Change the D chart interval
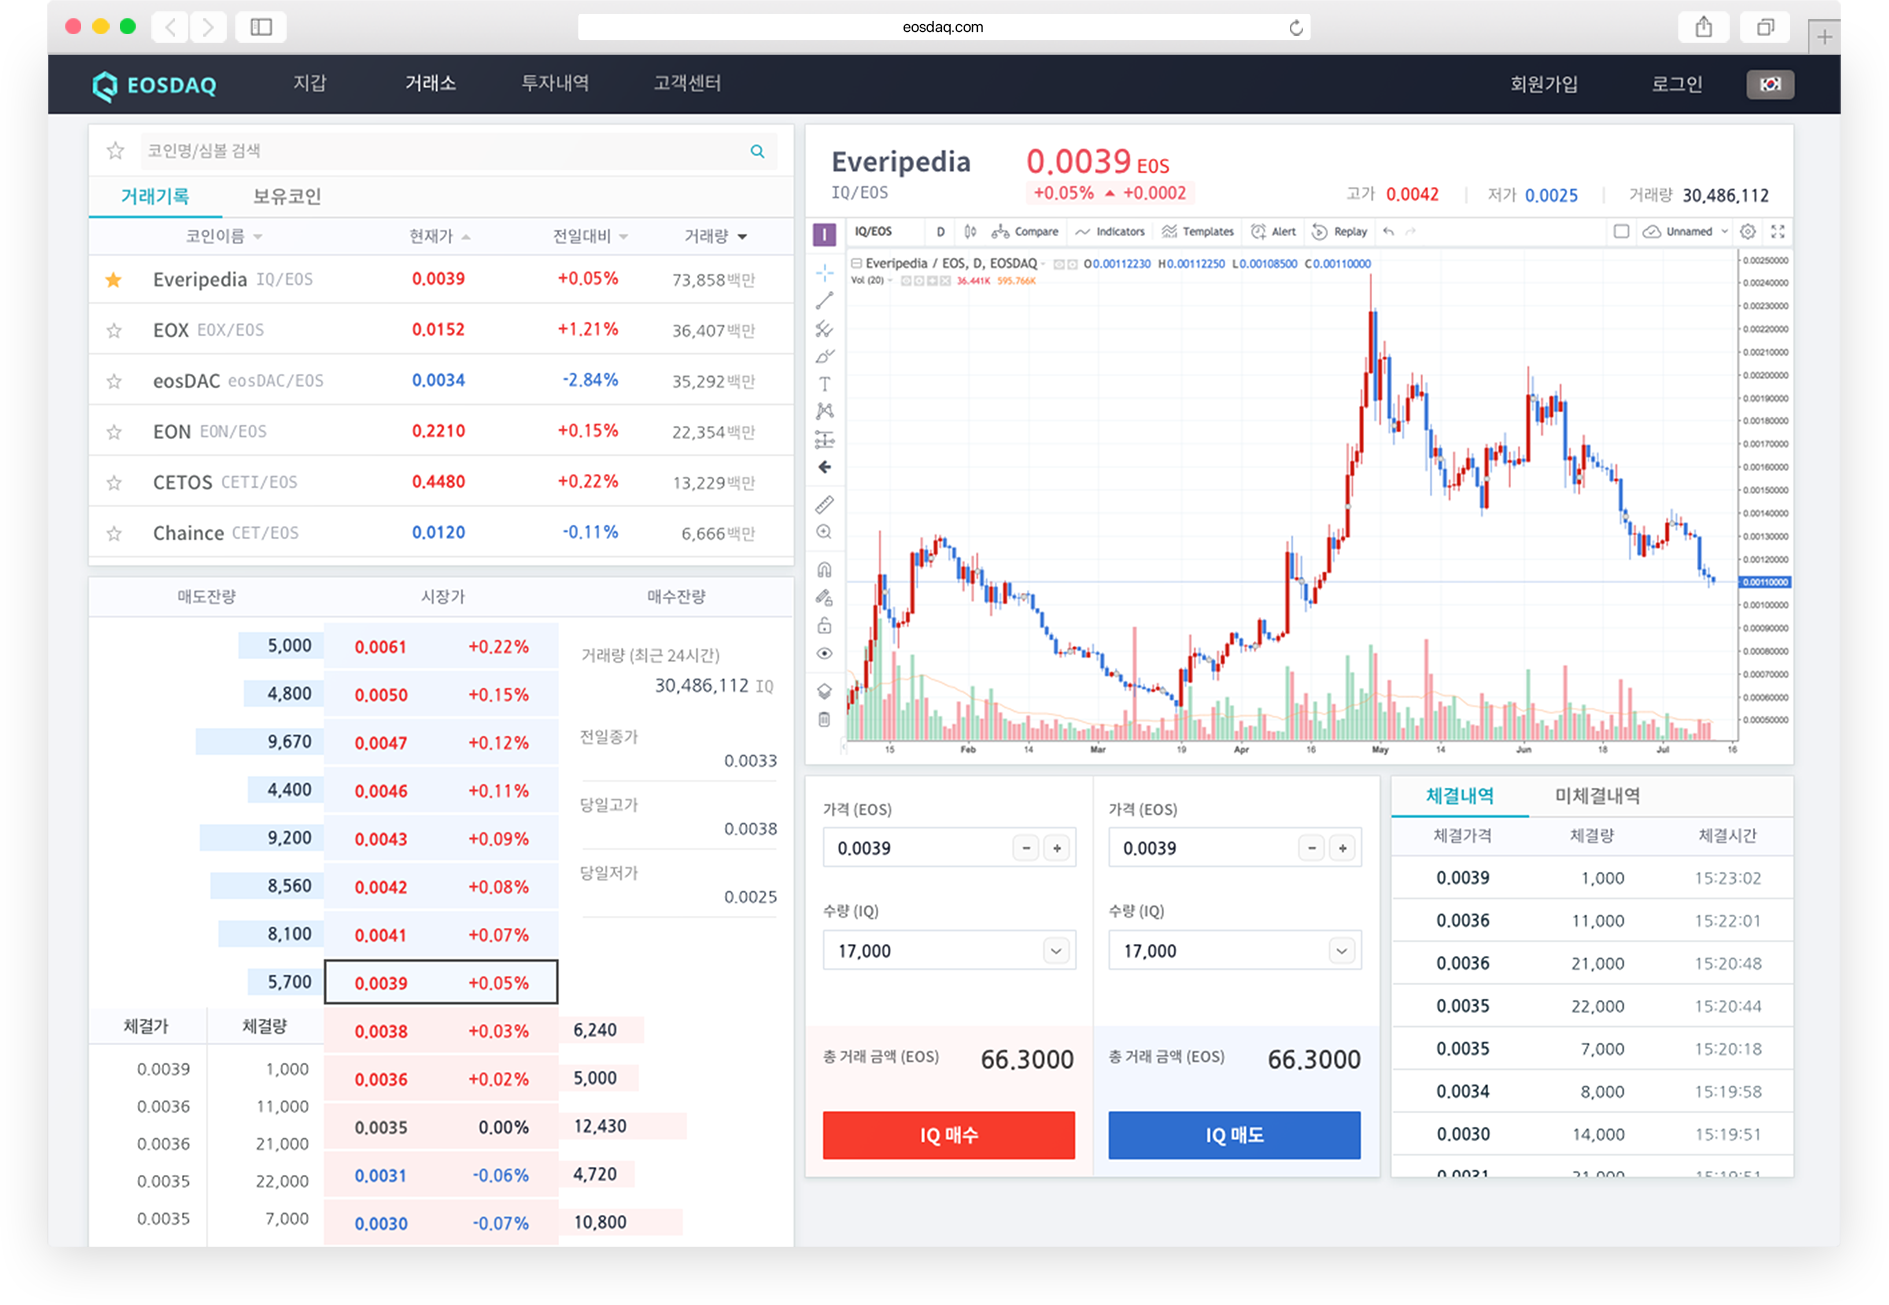 click(940, 232)
